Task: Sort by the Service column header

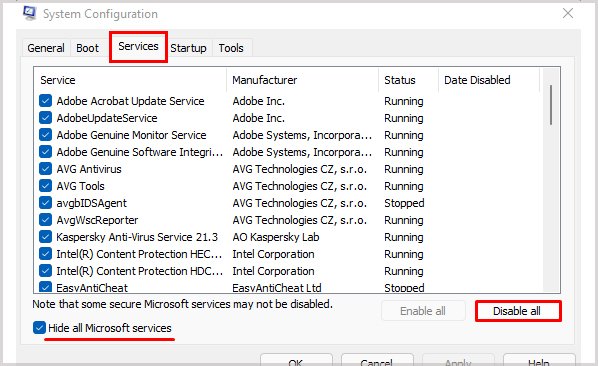Action: click(x=130, y=80)
